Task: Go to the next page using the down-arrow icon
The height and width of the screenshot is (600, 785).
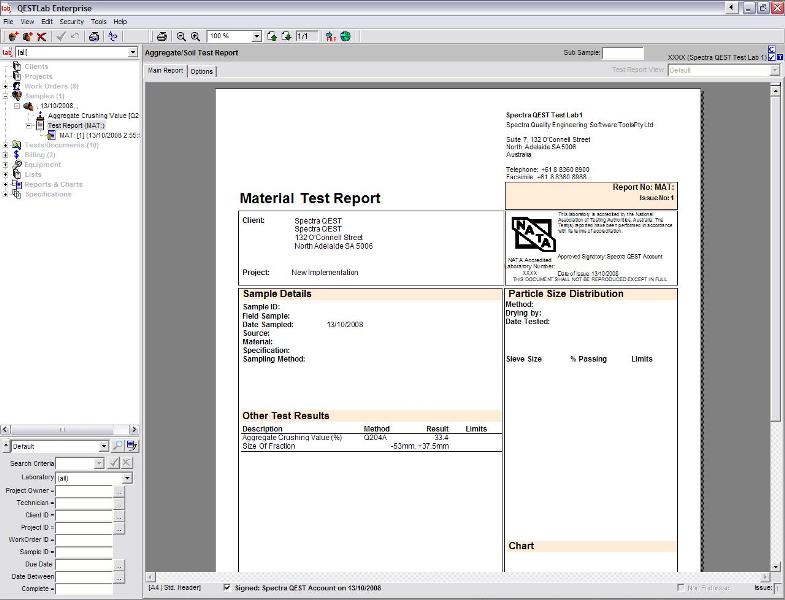Action: coord(284,36)
